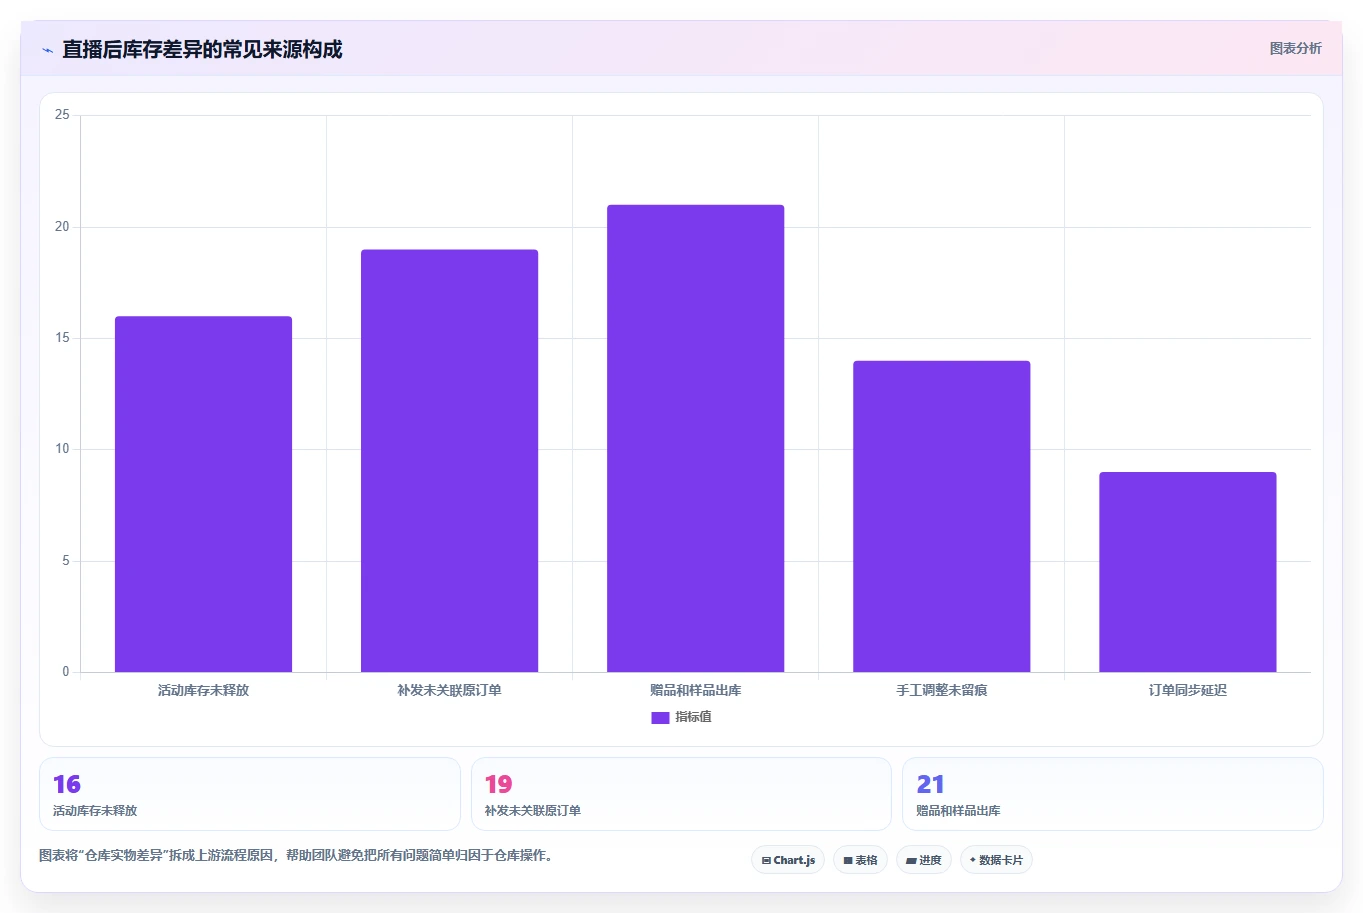Click the y-axis value 5
1363x913 pixels.
[x=66, y=561]
